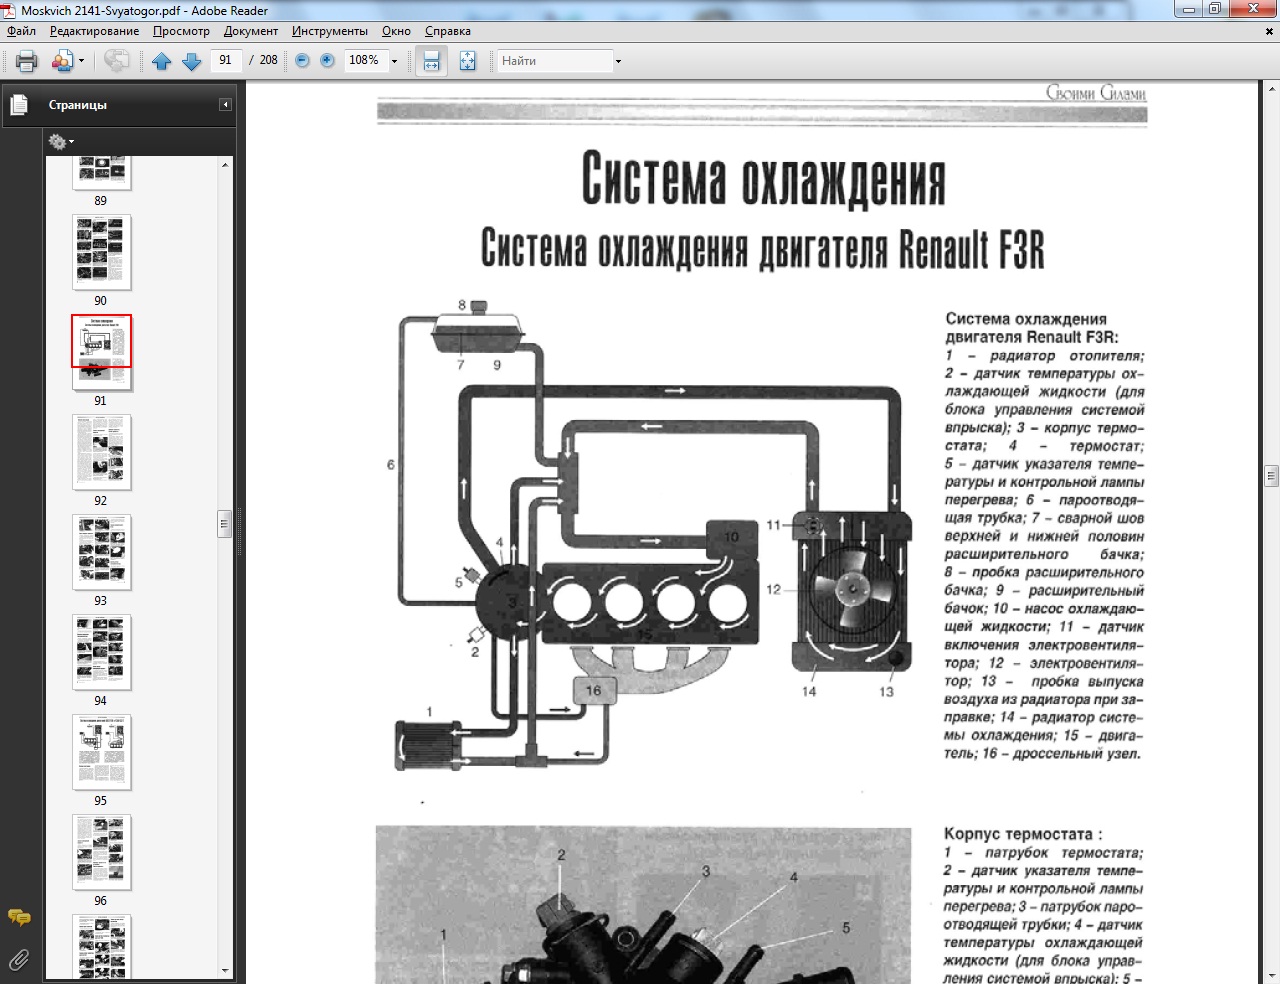Click the Свoими Силами header text

(1096, 93)
